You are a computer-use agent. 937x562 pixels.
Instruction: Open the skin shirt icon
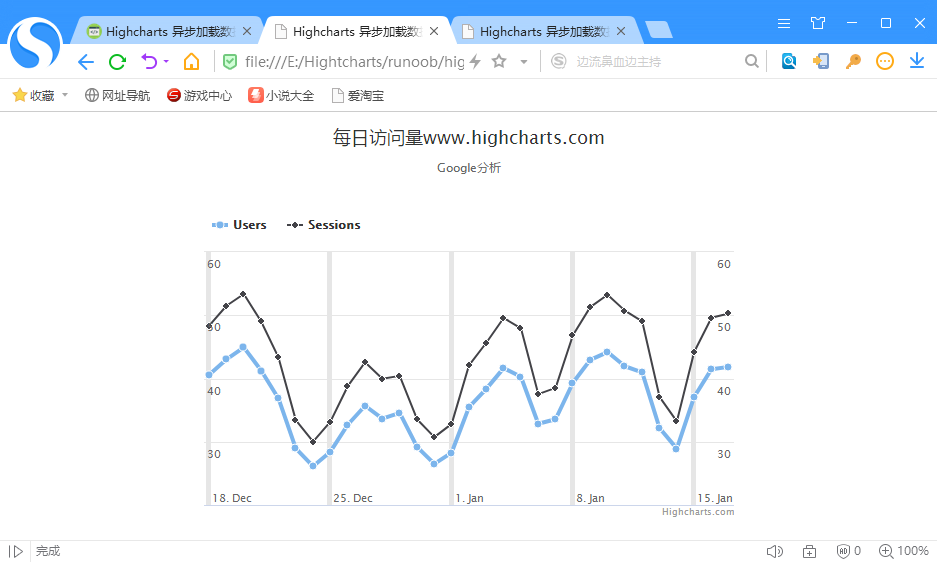(818, 23)
